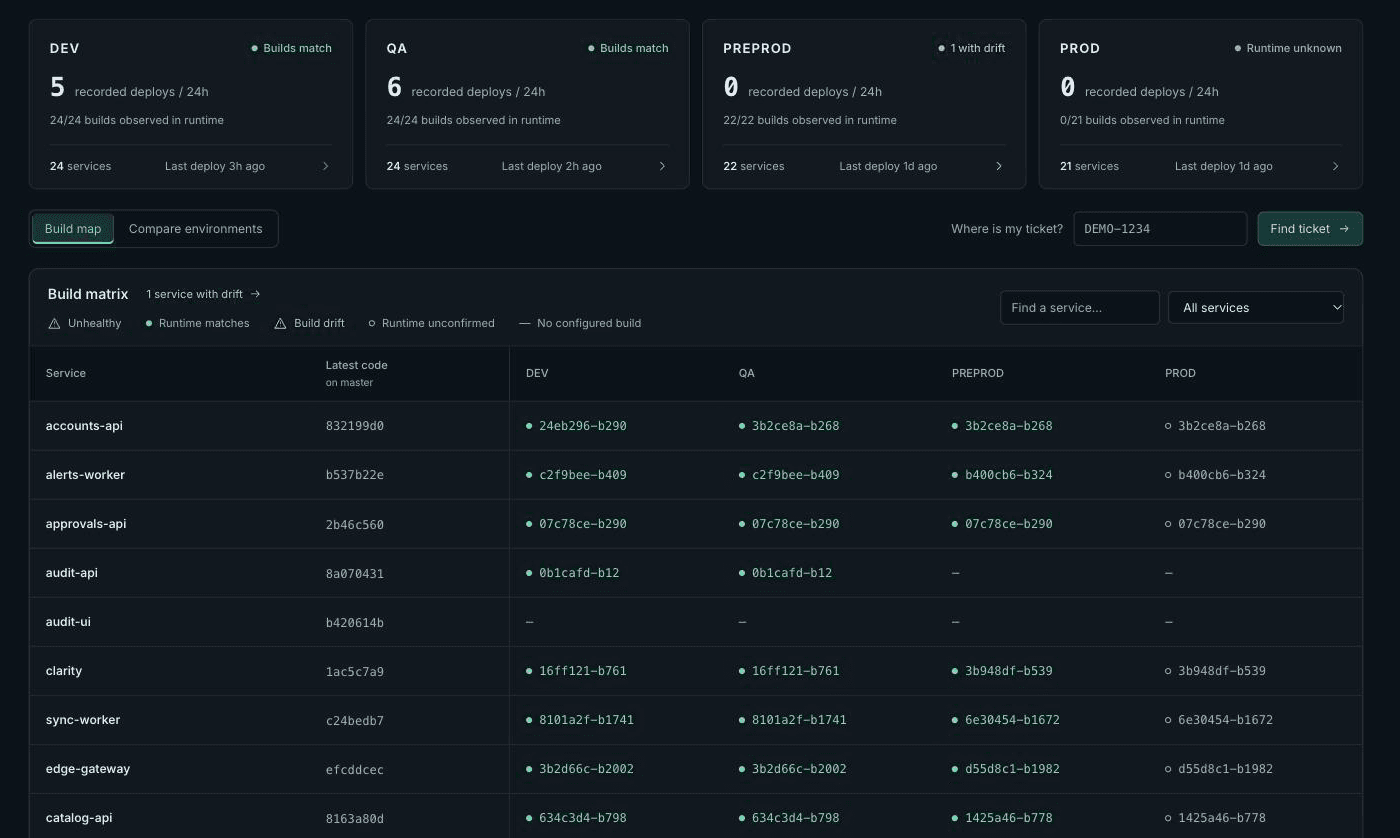This screenshot has height=838, width=1400.
Task: Switch to Compare environments tab
Action: [196, 228]
